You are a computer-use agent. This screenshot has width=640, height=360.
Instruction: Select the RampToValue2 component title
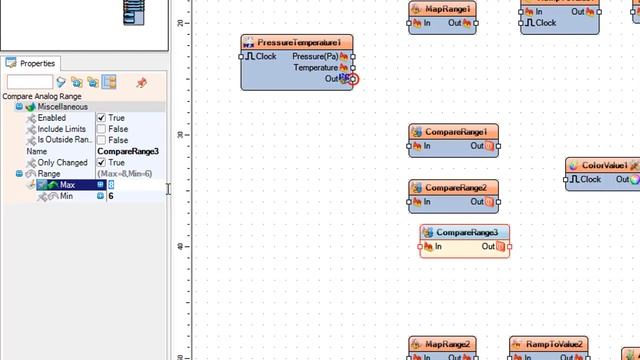554,344
